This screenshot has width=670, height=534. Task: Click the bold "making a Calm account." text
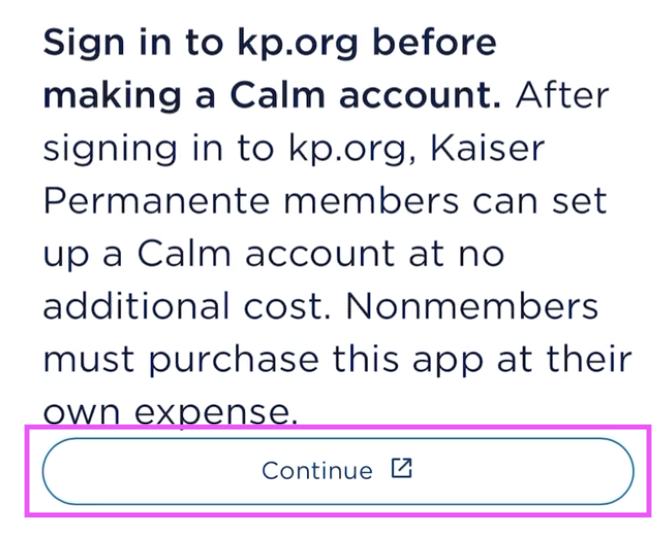(x=273, y=96)
